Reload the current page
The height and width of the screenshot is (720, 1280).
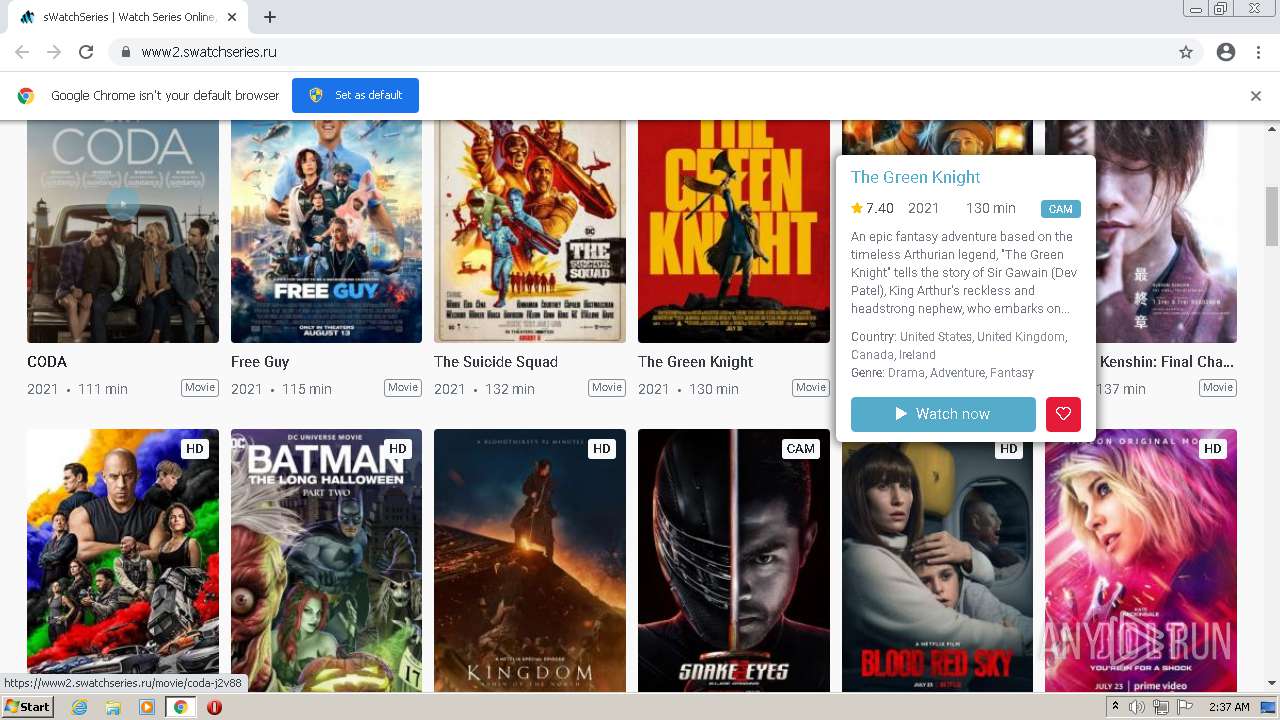tap(86, 52)
